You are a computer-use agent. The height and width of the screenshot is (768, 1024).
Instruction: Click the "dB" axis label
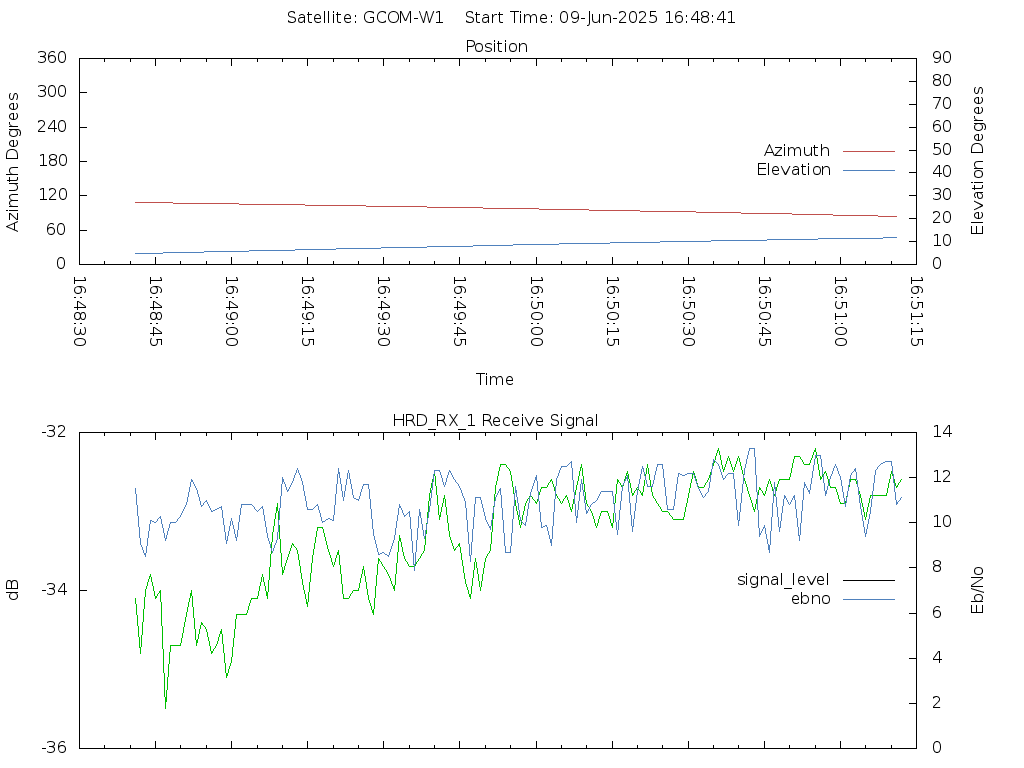point(12,590)
